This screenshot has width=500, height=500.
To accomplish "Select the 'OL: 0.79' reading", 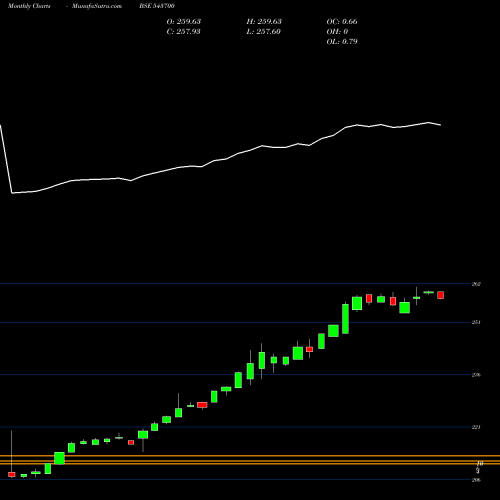I will [x=342, y=41].
